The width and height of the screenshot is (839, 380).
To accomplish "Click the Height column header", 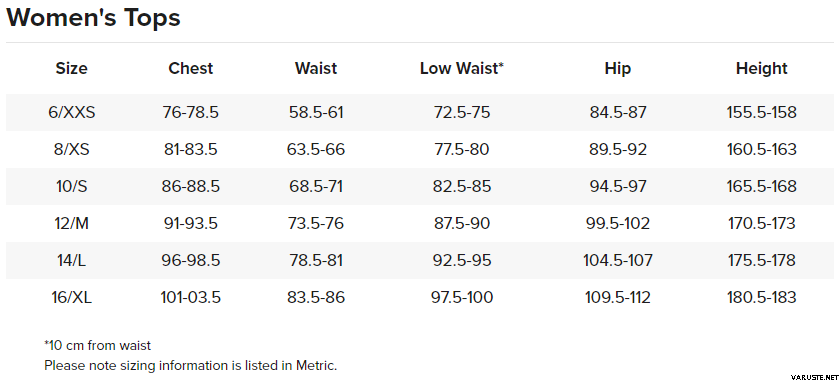I will coord(761,69).
